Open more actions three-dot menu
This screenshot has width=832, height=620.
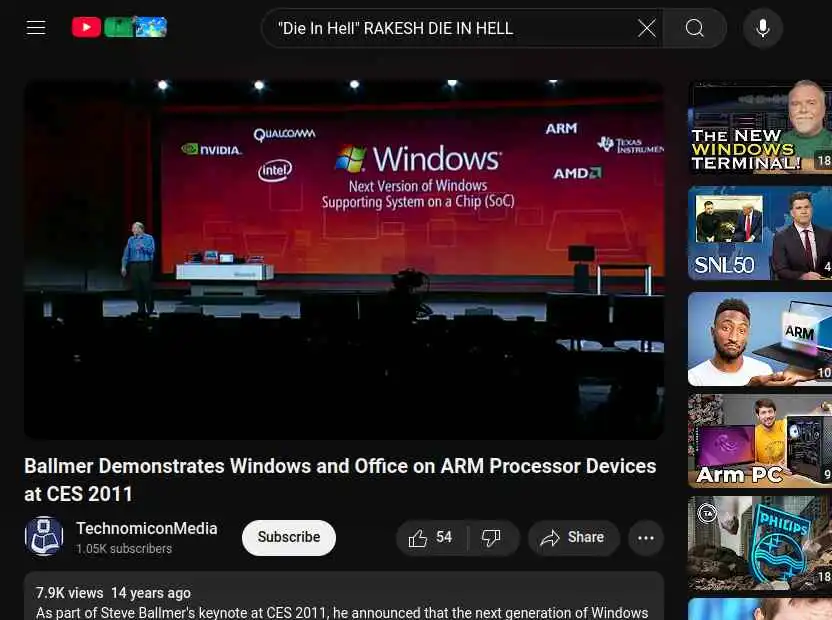pos(646,538)
